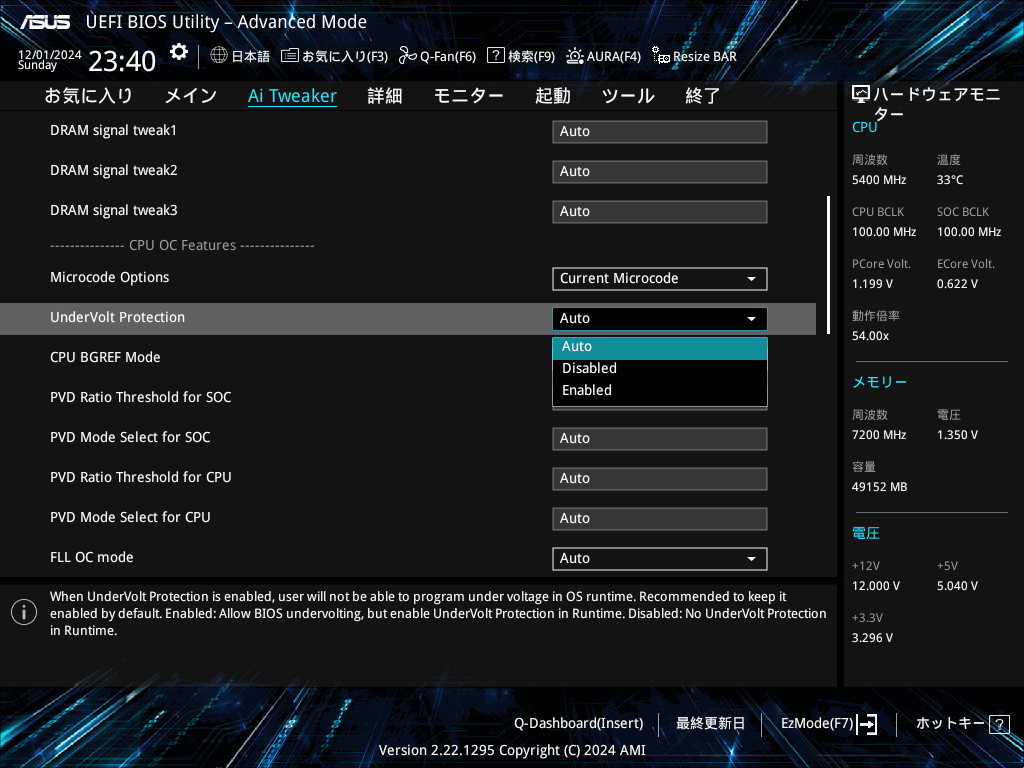1024x768 pixels.
Task: Select the DRAM signal tweak1 label
Action: click(x=114, y=131)
